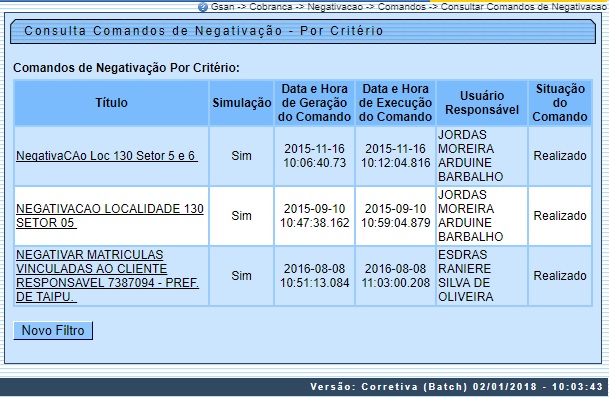The image size is (609, 397).
Task: Click JORDAS MOREIRA user in SETOR 05 row
Action: pyautogui.click(x=471, y=216)
